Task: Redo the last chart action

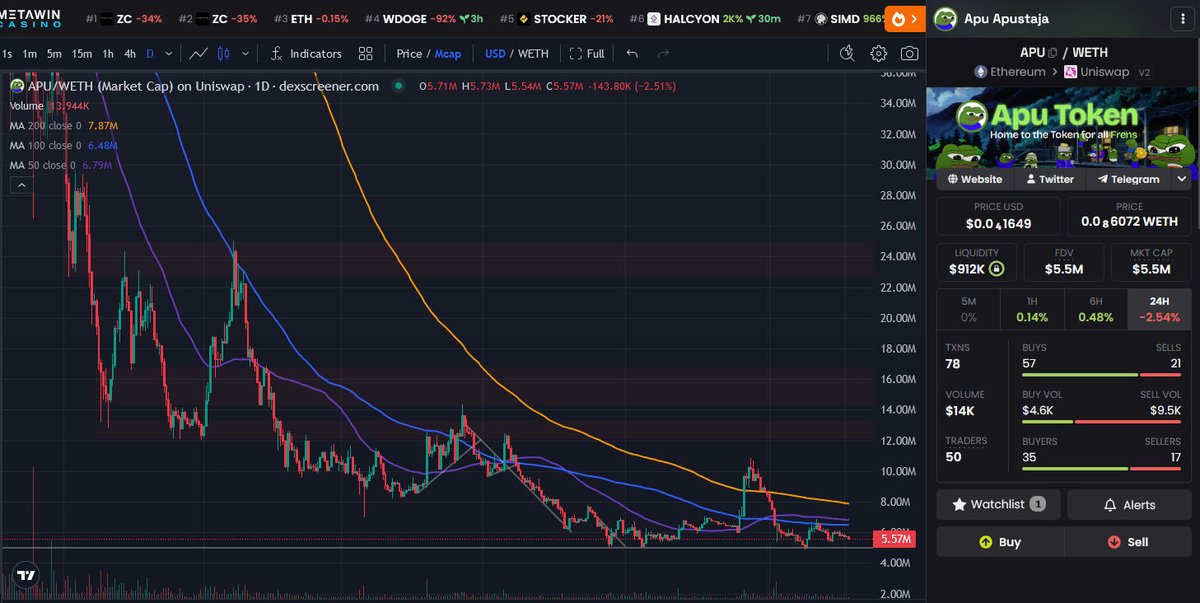Action: pos(663,53)
